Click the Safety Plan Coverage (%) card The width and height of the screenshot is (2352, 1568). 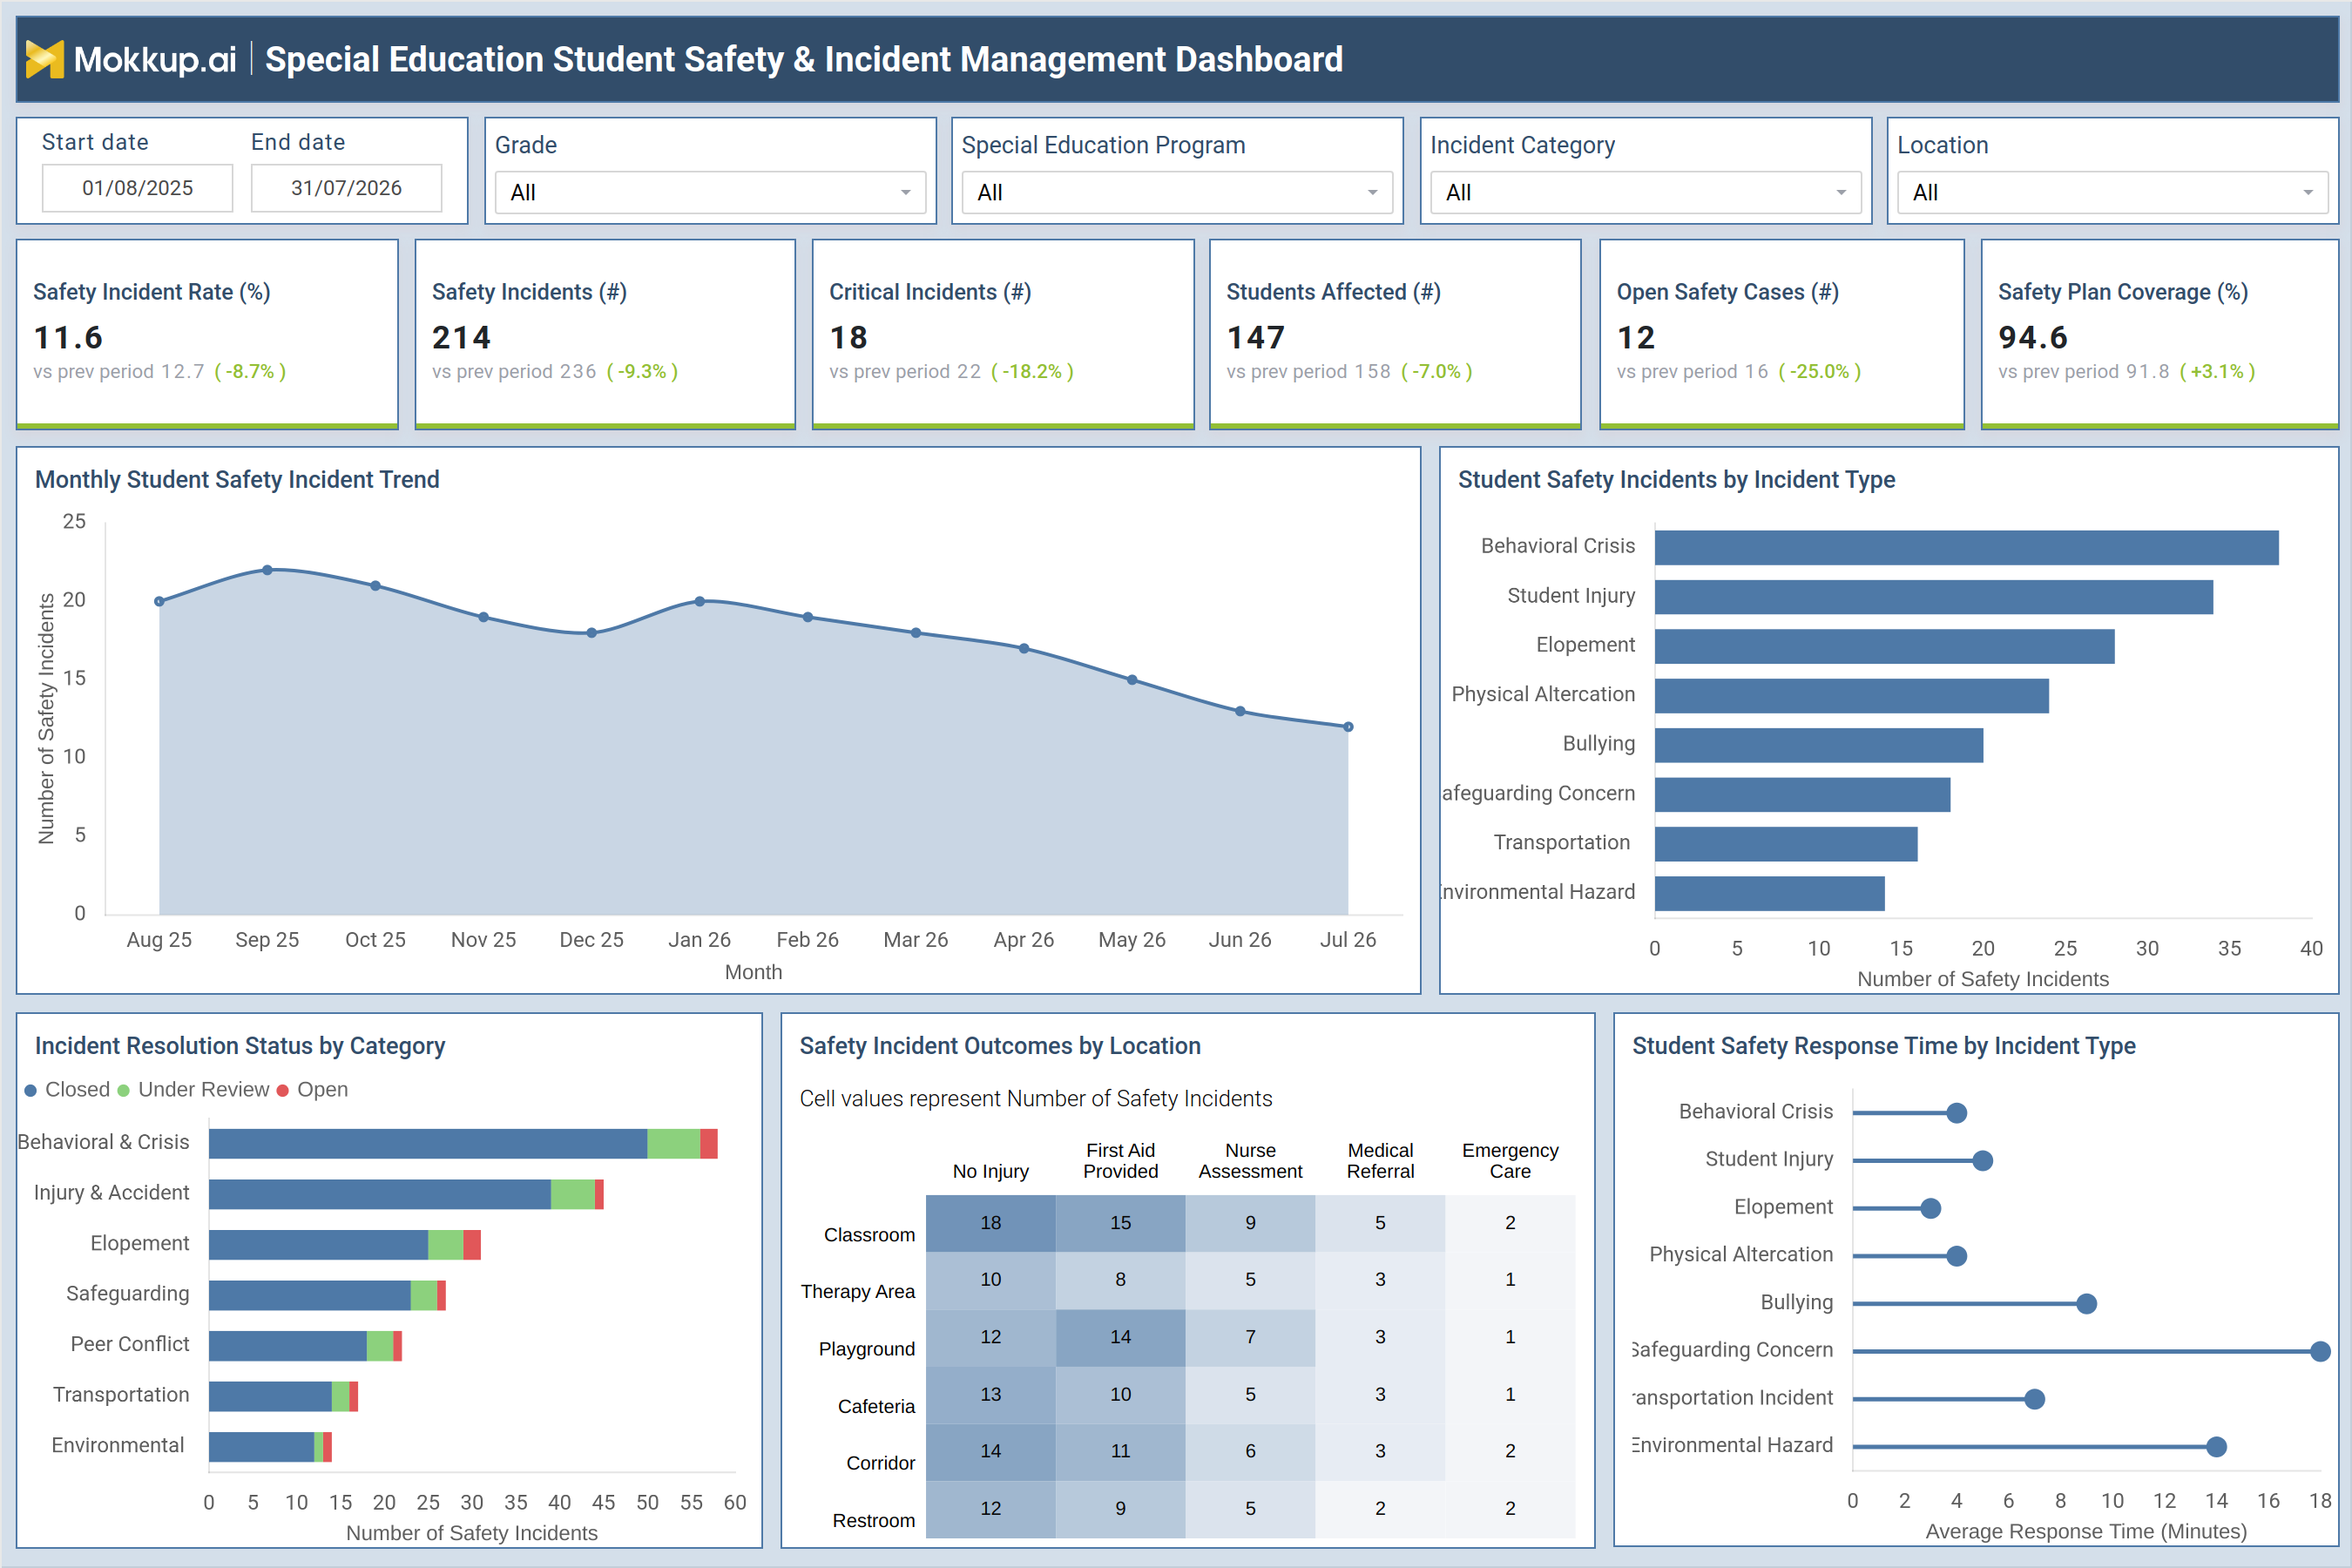point(2160,334)
